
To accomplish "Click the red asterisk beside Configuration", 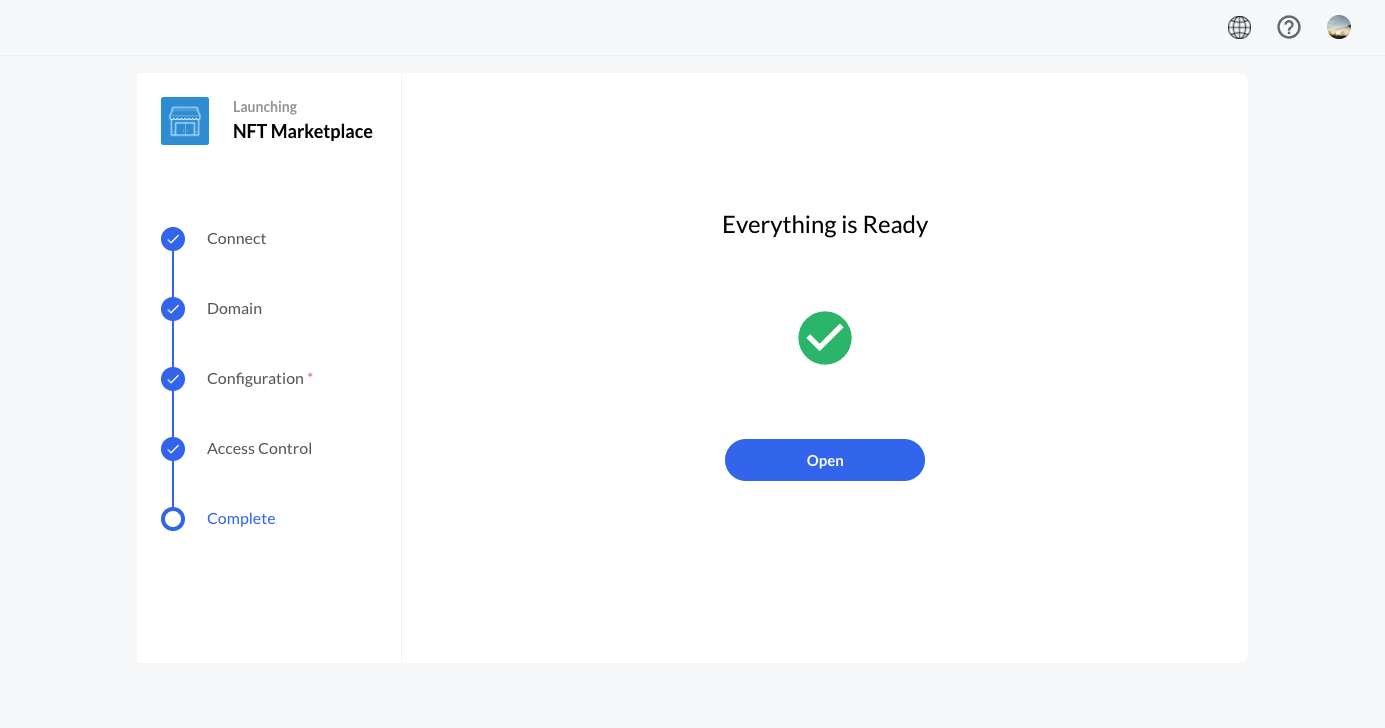I will (310, 376).
